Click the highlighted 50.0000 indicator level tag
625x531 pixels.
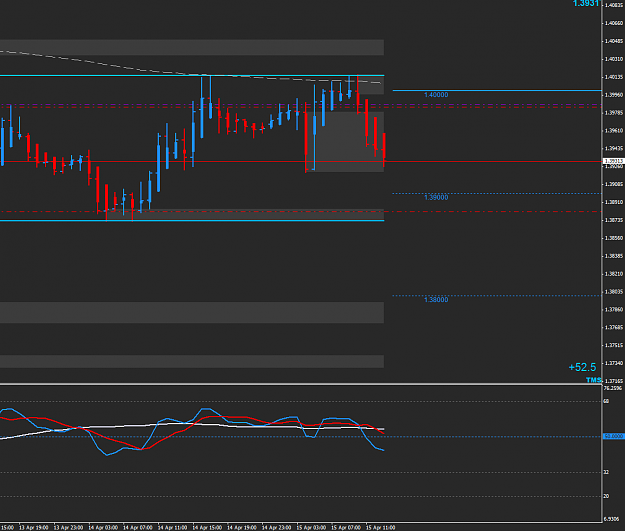pyautogui.click(x=614, y=437)
